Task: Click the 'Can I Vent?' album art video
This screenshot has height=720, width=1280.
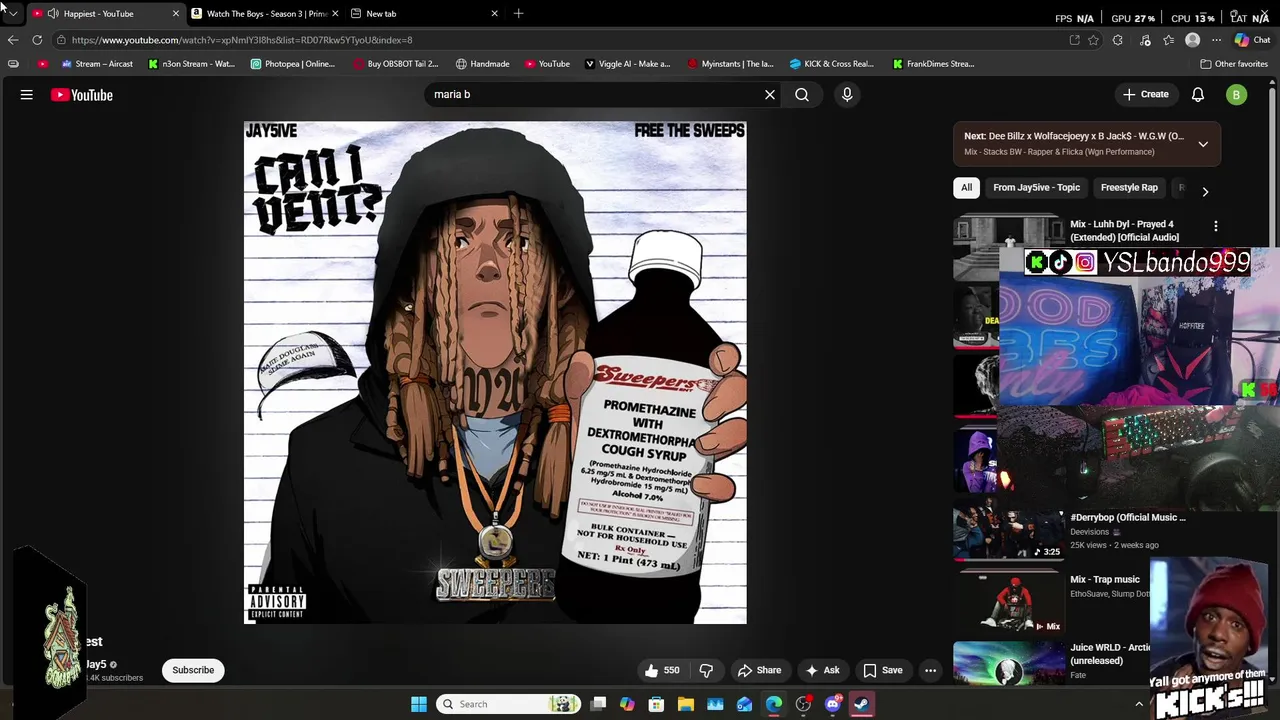Action: [x=495, y=372]
